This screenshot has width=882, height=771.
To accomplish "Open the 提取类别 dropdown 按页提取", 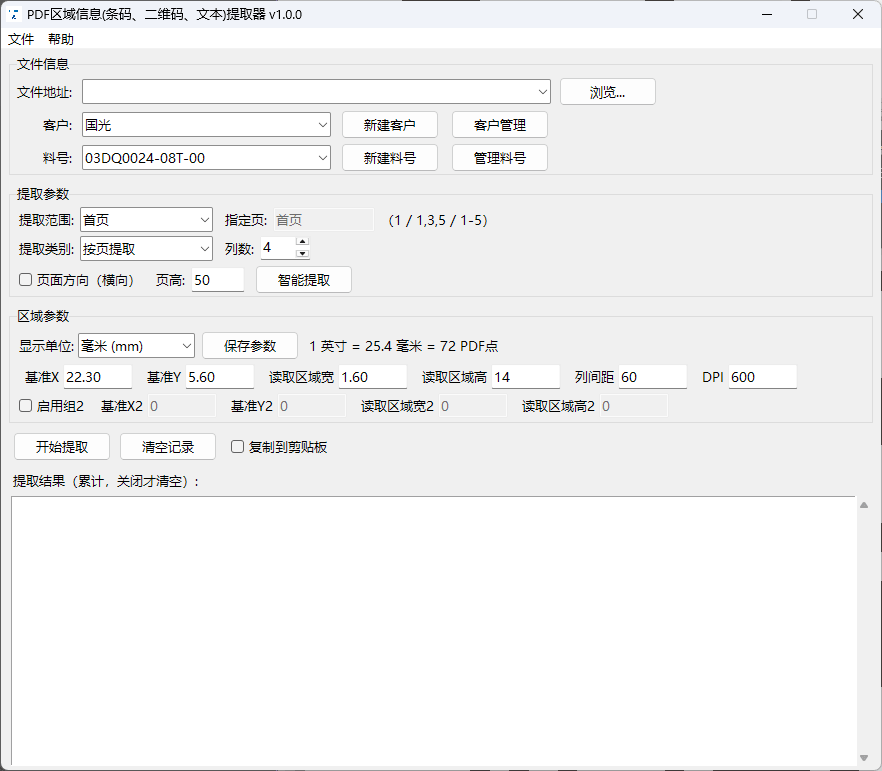I will (146, 249).
